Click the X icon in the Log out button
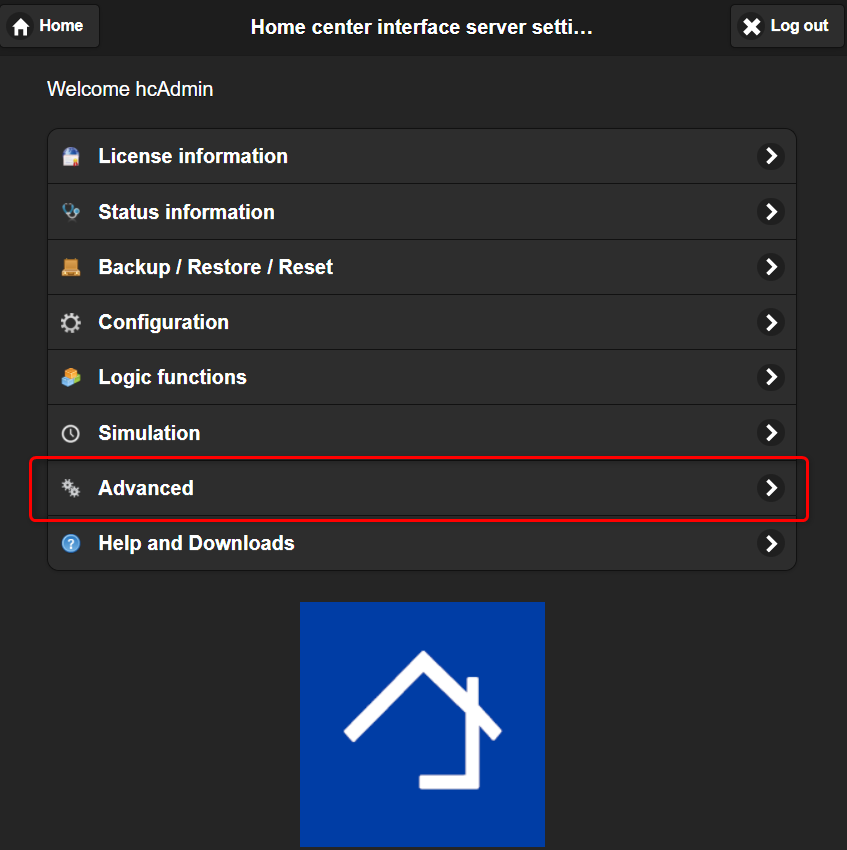 pyautogui.click(x=752, y=26)
